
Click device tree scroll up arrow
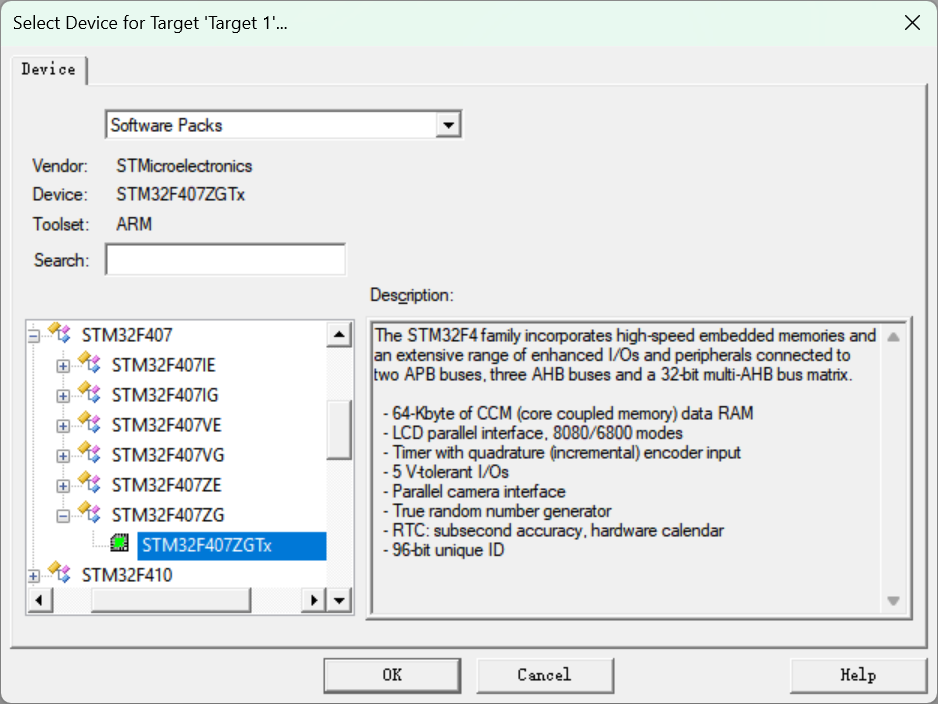pos(339,334)
